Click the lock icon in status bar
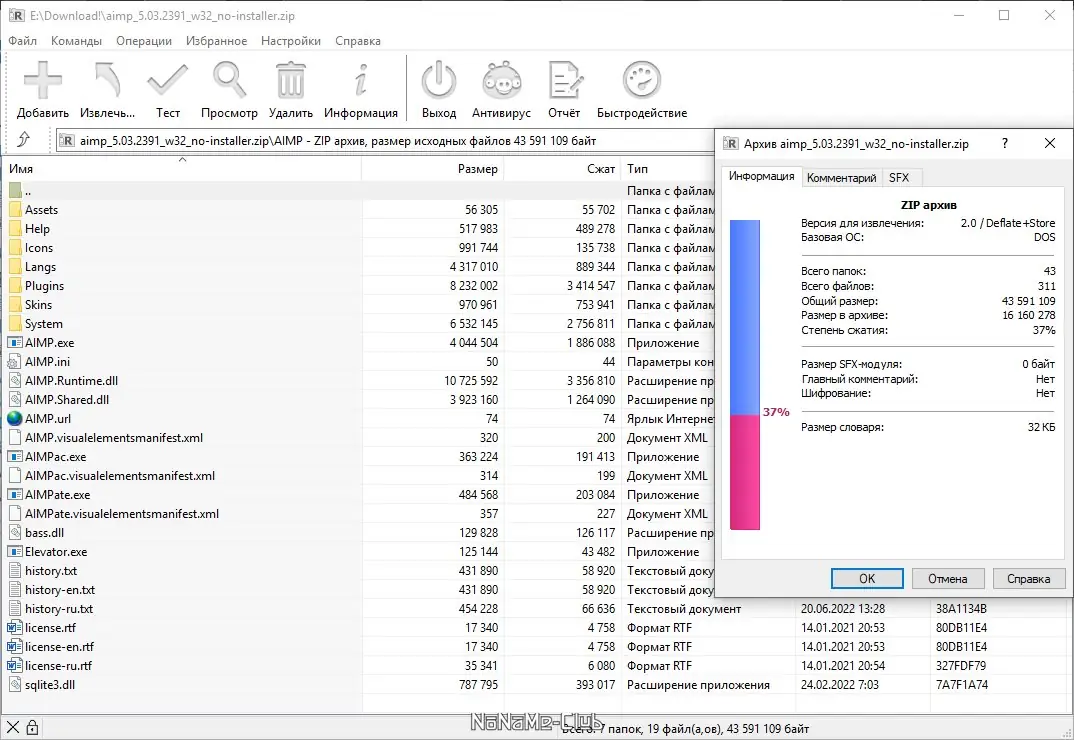This screenshot has height=740, width=1074. (x=32, y=728)
